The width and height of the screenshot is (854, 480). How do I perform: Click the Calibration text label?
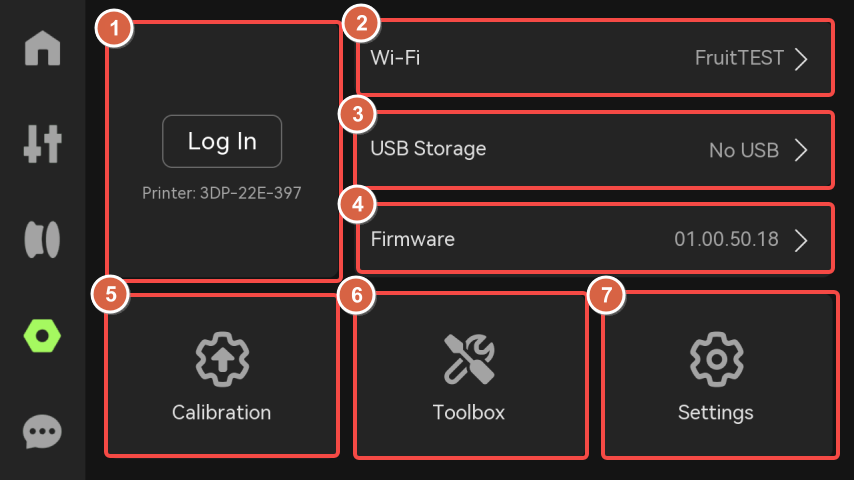pos(222,412)
